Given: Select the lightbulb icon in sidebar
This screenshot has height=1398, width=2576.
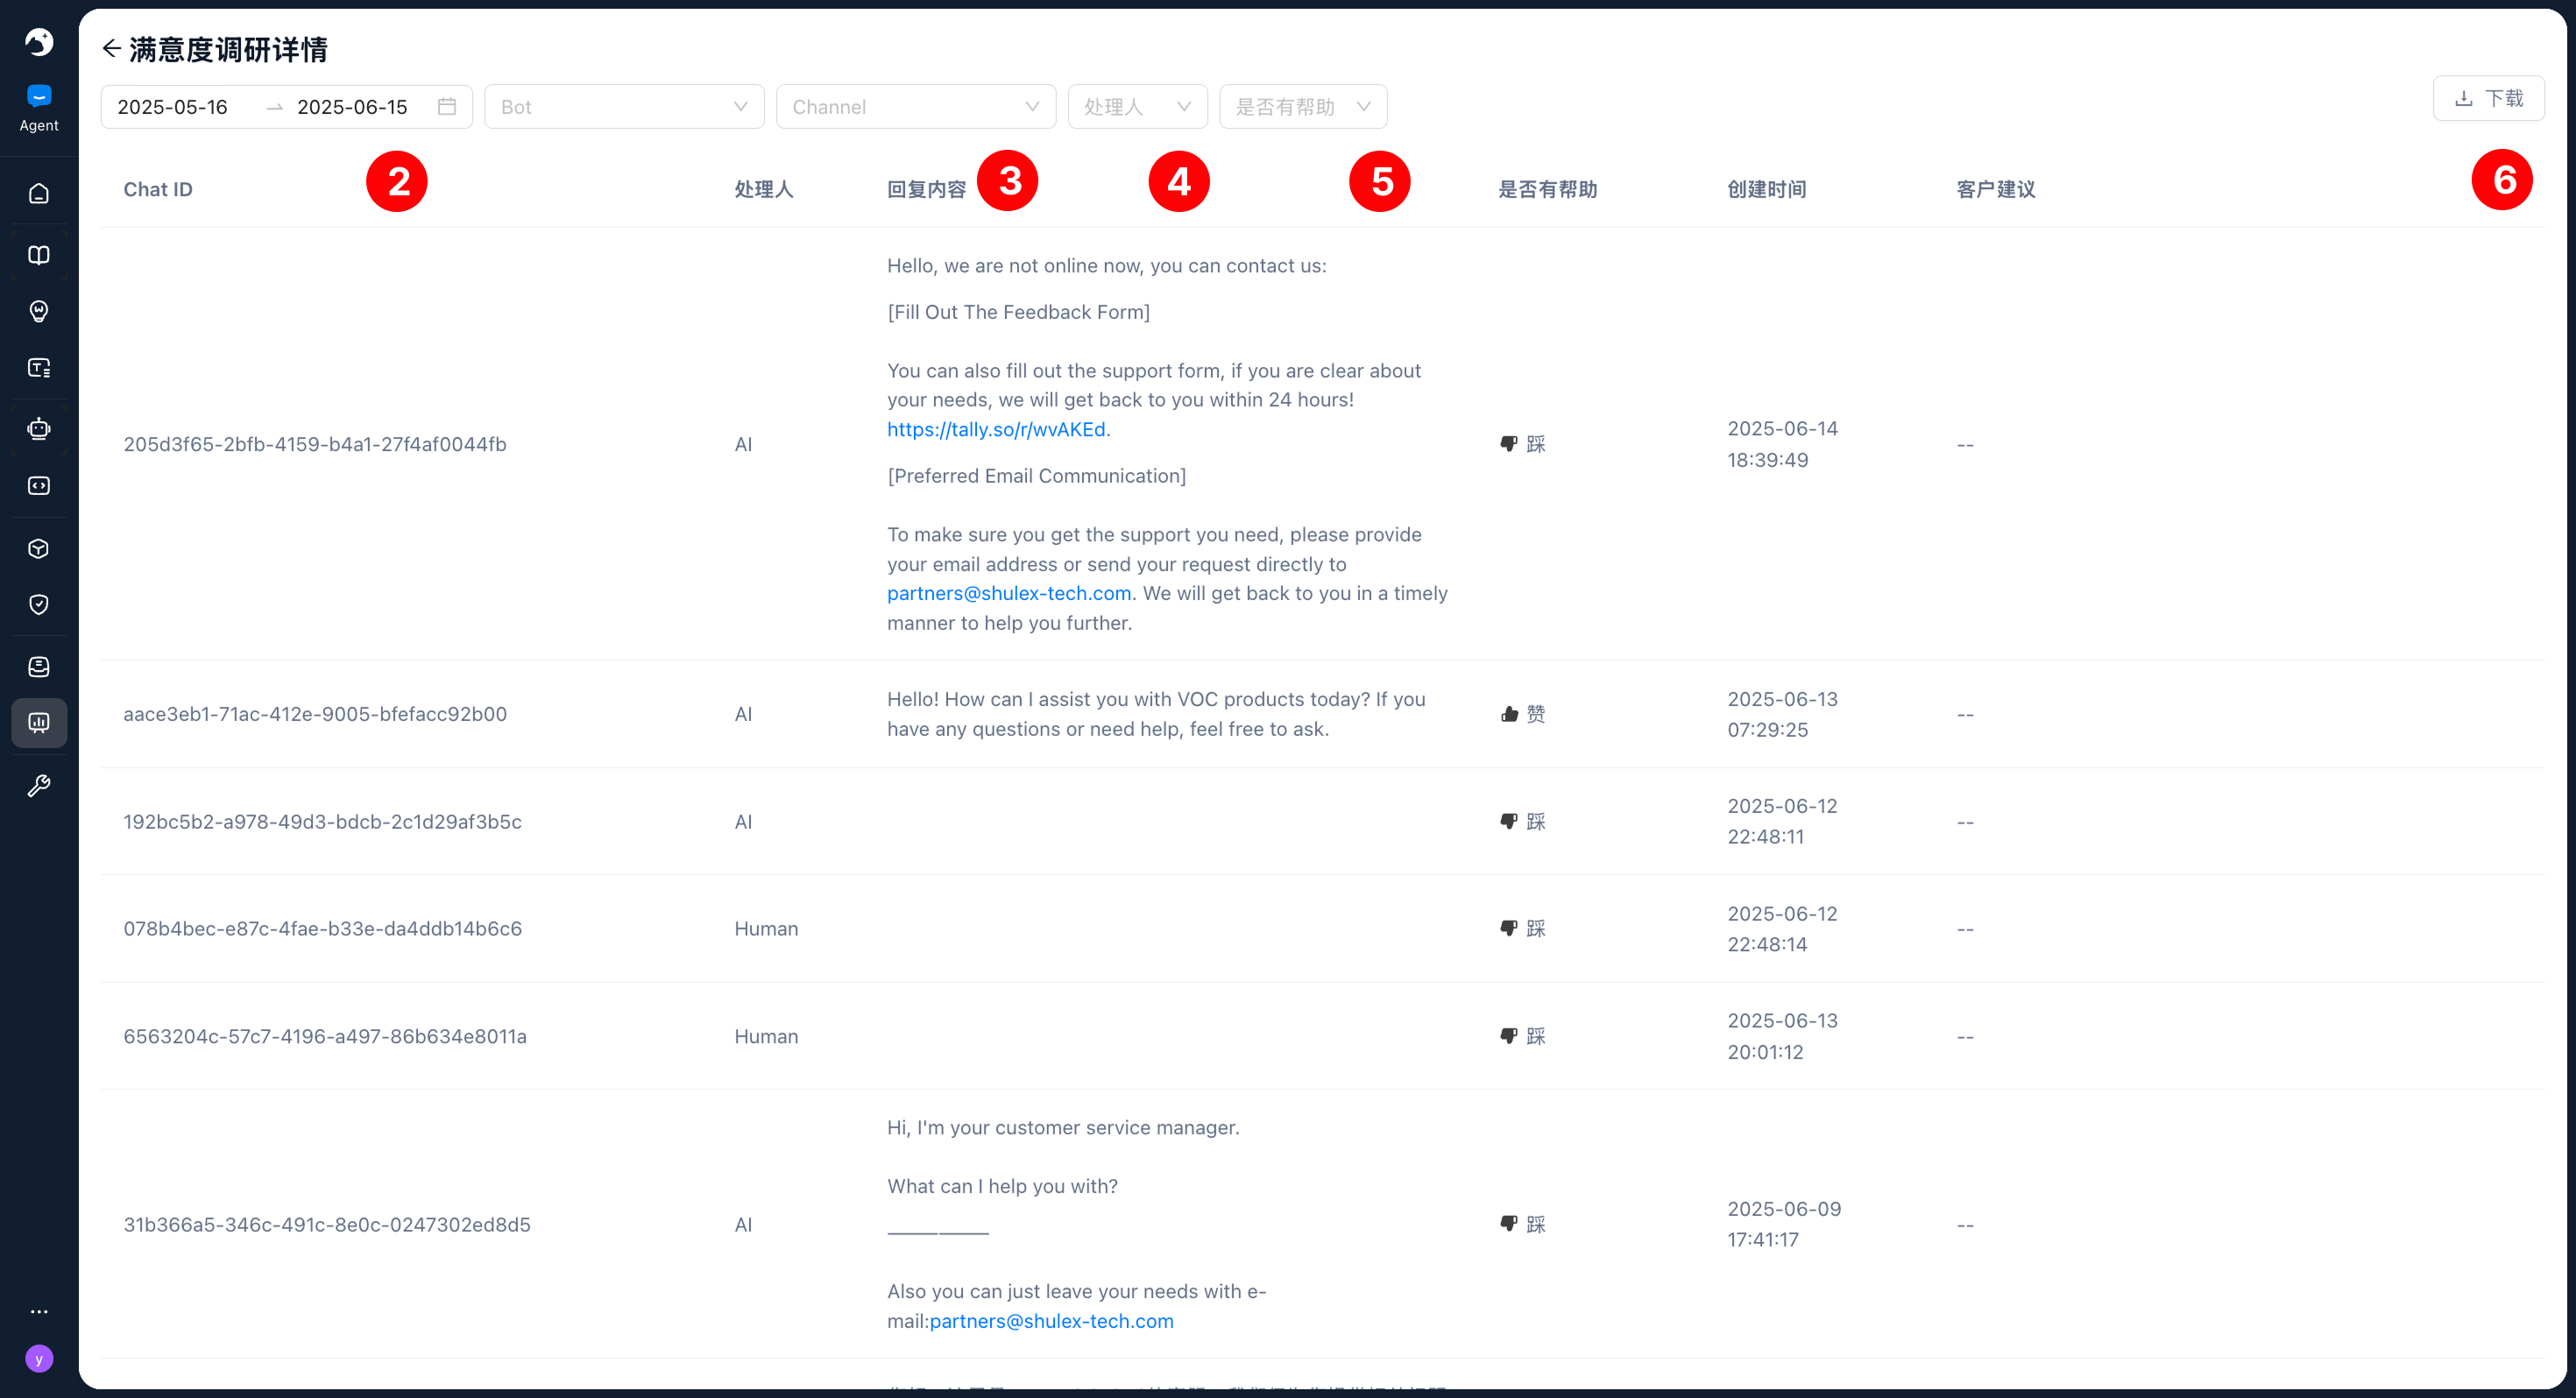Looking at the screenshot, I should (39, 311).
